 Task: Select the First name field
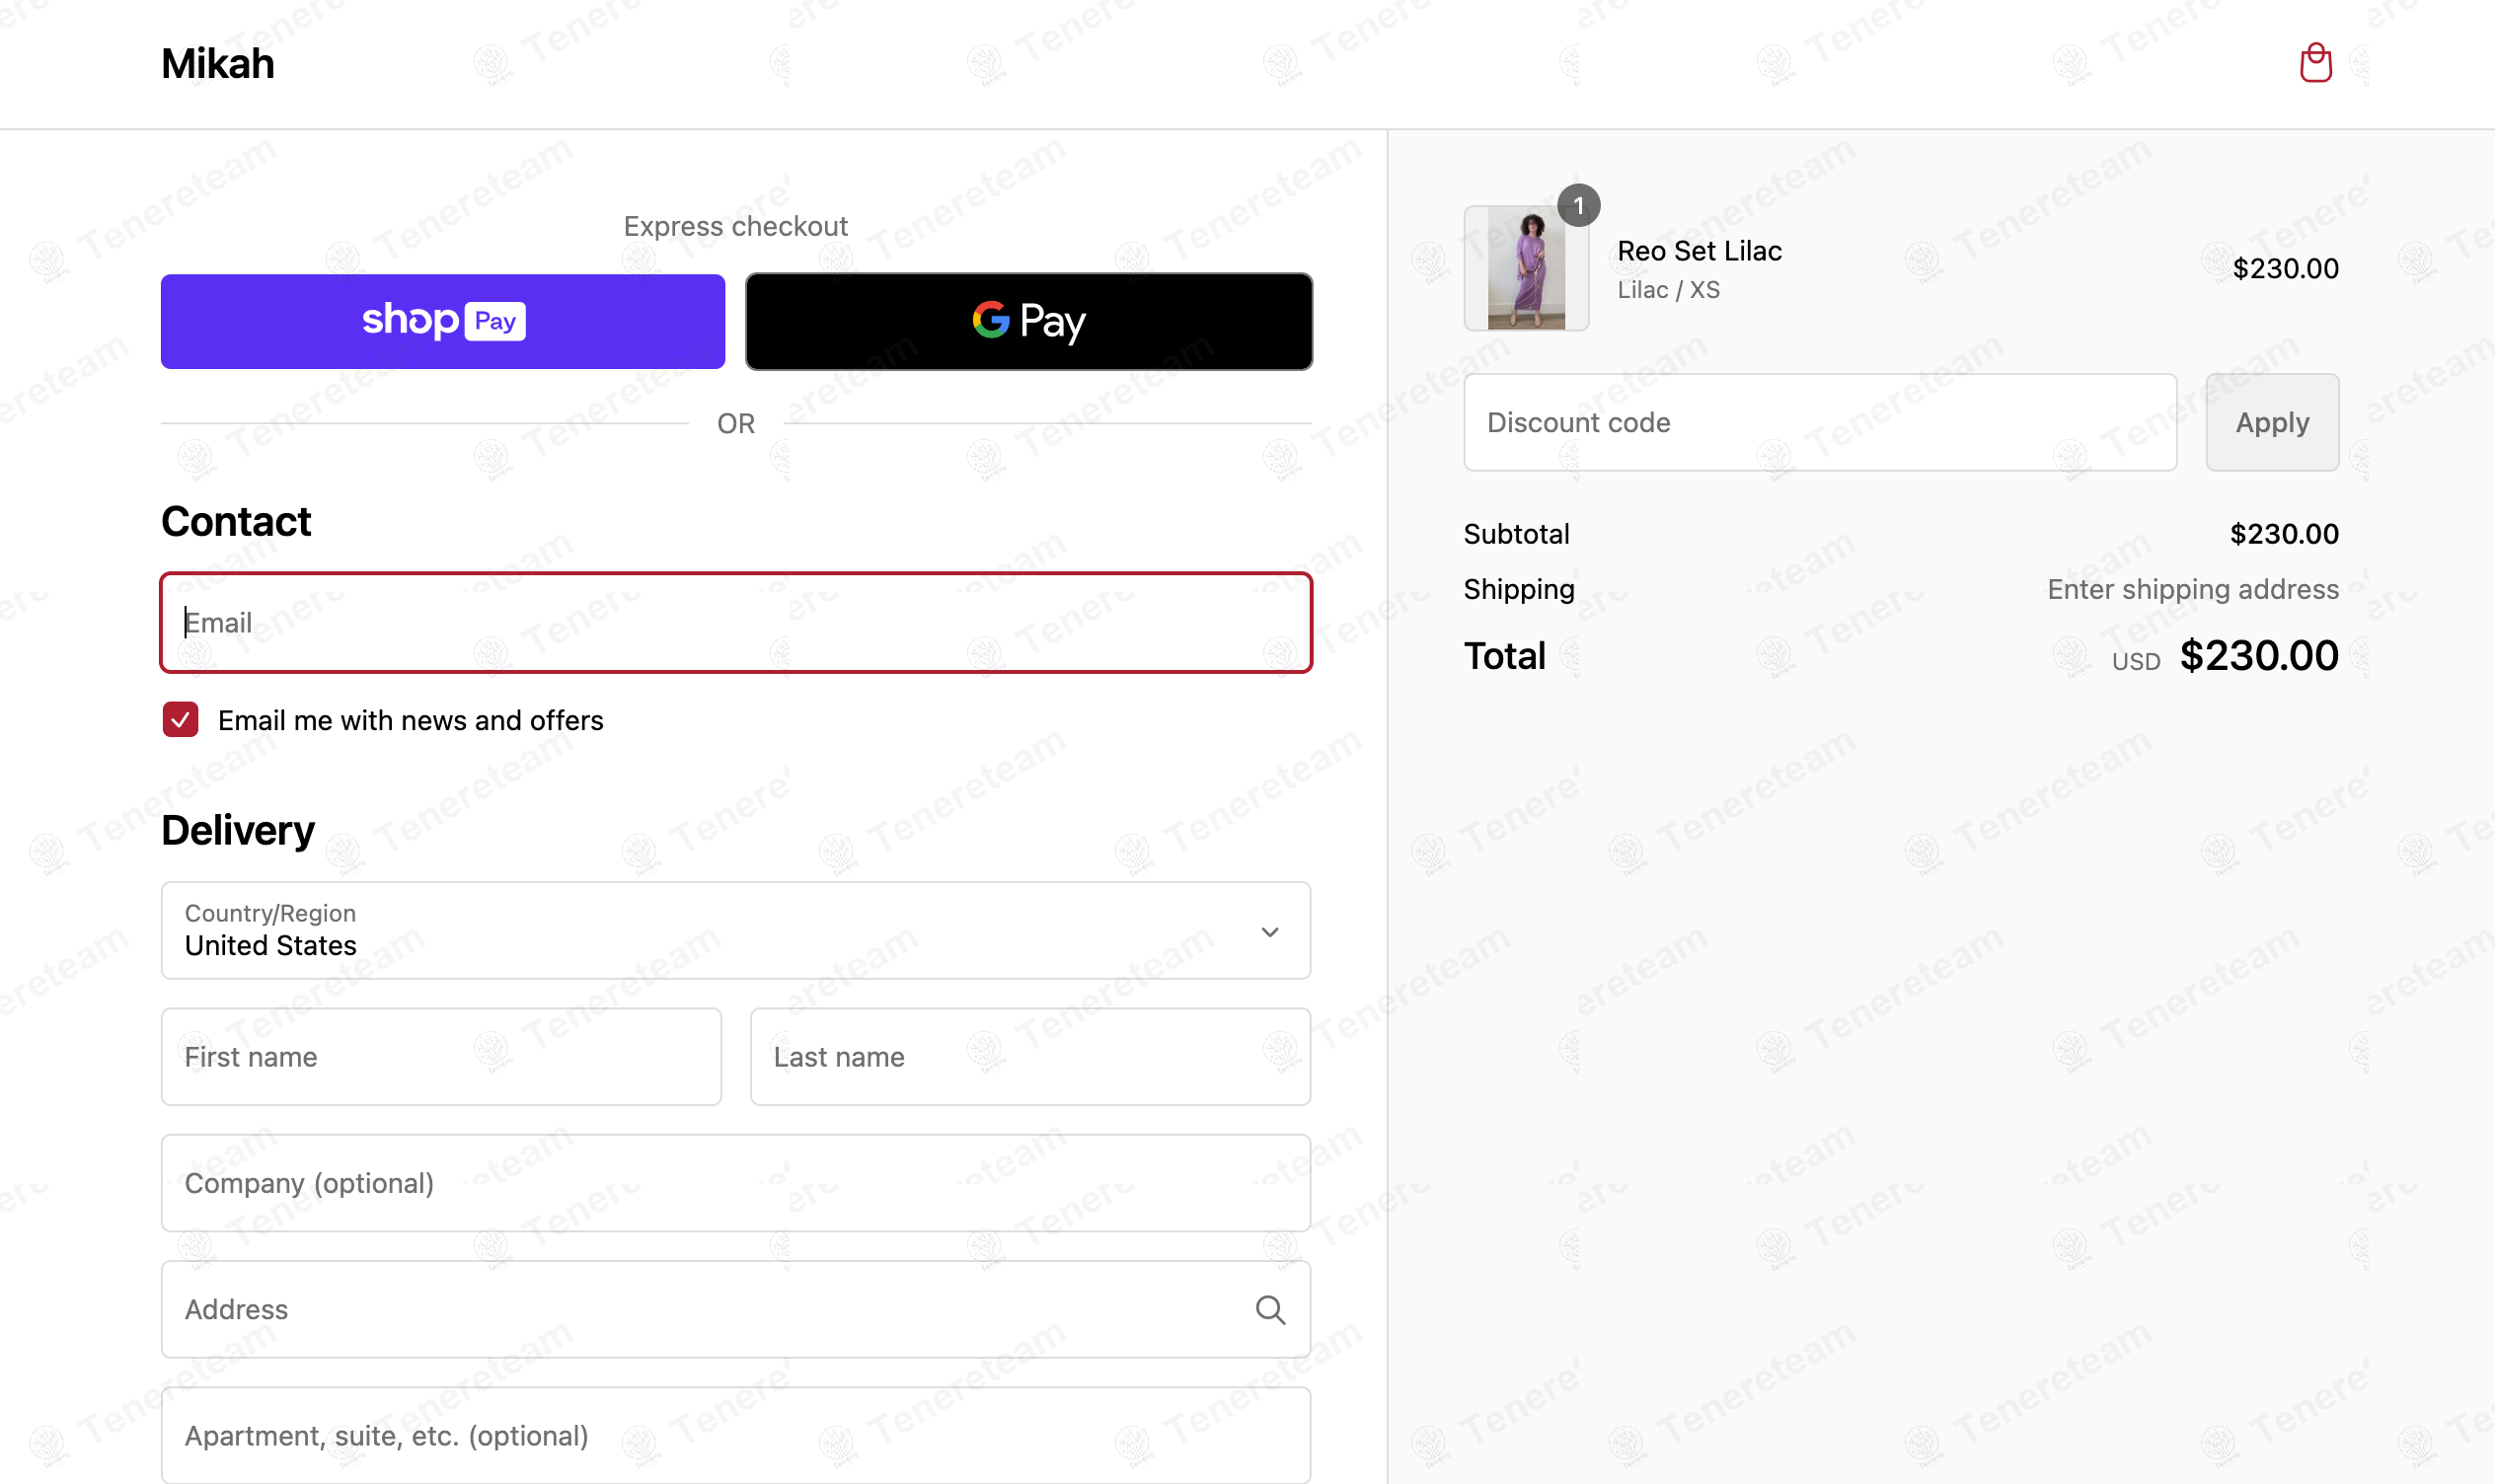pos(441,1057)
